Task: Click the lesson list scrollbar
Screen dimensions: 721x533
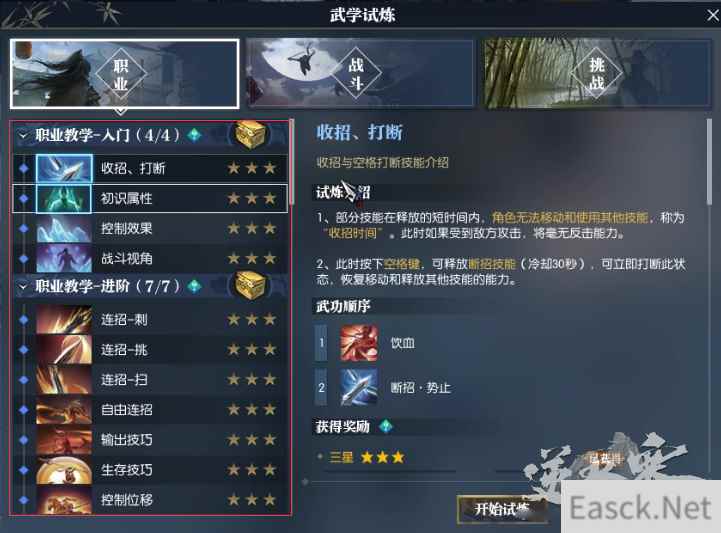Action: pyautogui.click(x=291, y=162)
